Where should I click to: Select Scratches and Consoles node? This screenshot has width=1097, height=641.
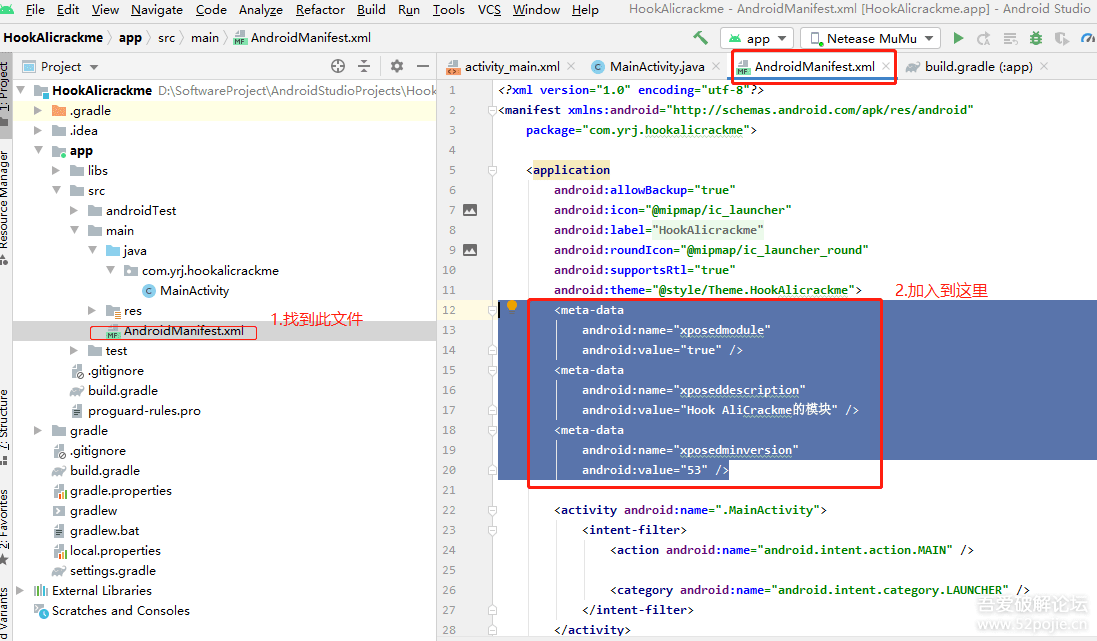point(120,611)
